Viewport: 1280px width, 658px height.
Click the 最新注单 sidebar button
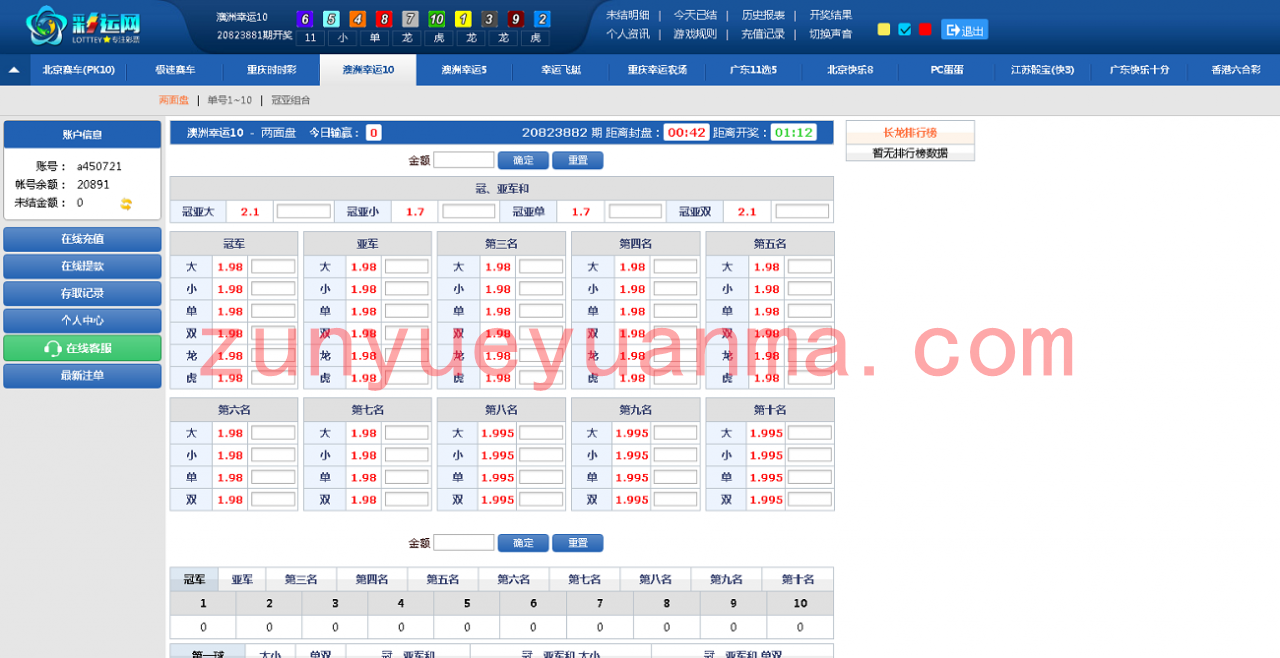coord(82,375)
